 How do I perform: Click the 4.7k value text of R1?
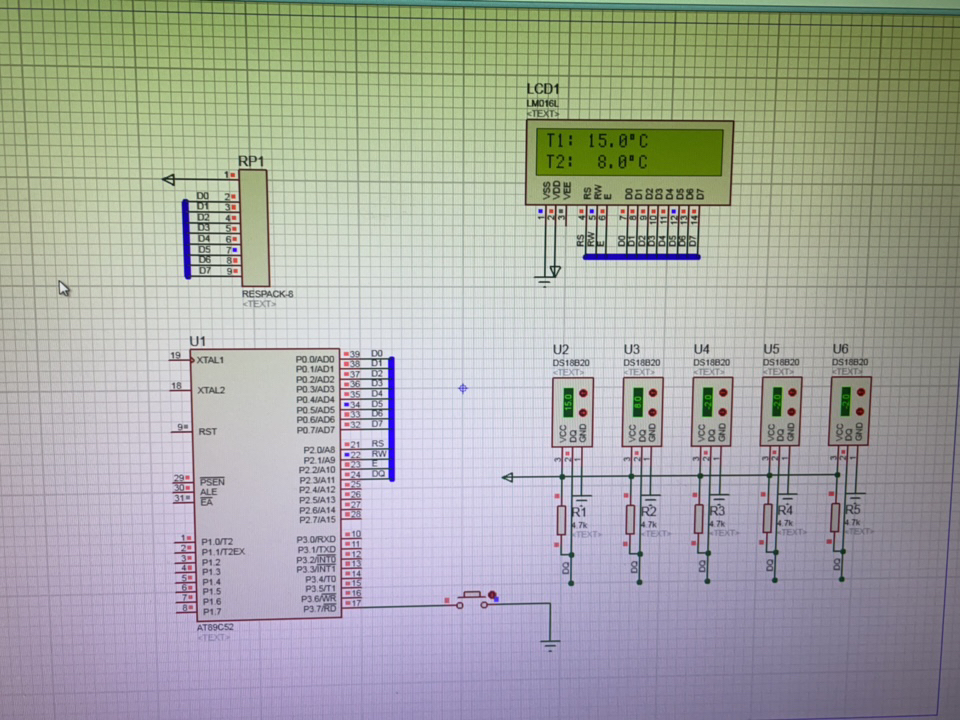pos(580,525)
